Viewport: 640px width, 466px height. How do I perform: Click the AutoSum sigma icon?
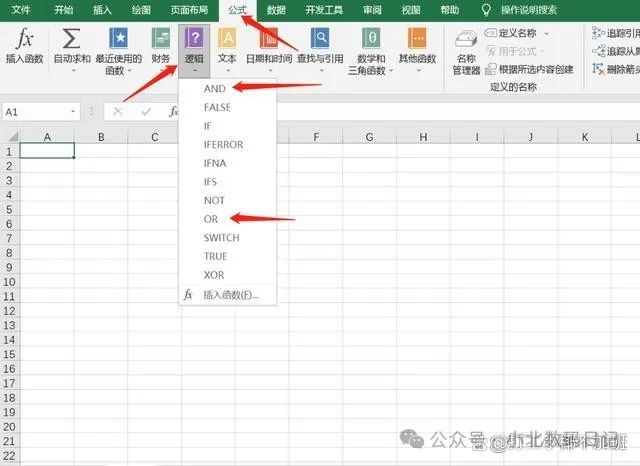(x=71, y=39)
